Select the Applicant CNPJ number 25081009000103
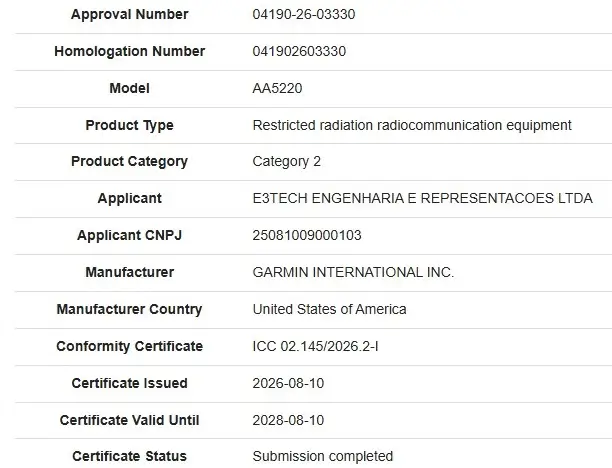The height and width of the screenshot is (468, 612). coord(307,235)
